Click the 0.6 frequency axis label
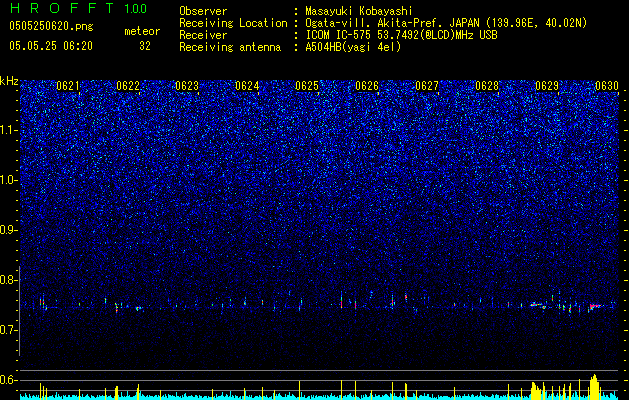The height and width of the screenshot is (400, 629). [x=9, y=380]
